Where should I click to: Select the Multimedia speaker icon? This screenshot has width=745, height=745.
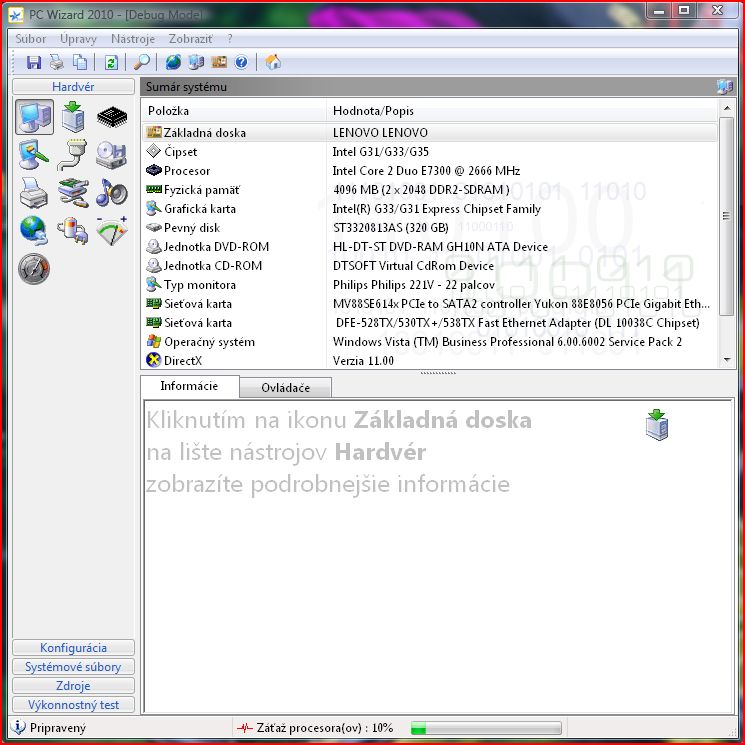[x=111, y=192]
